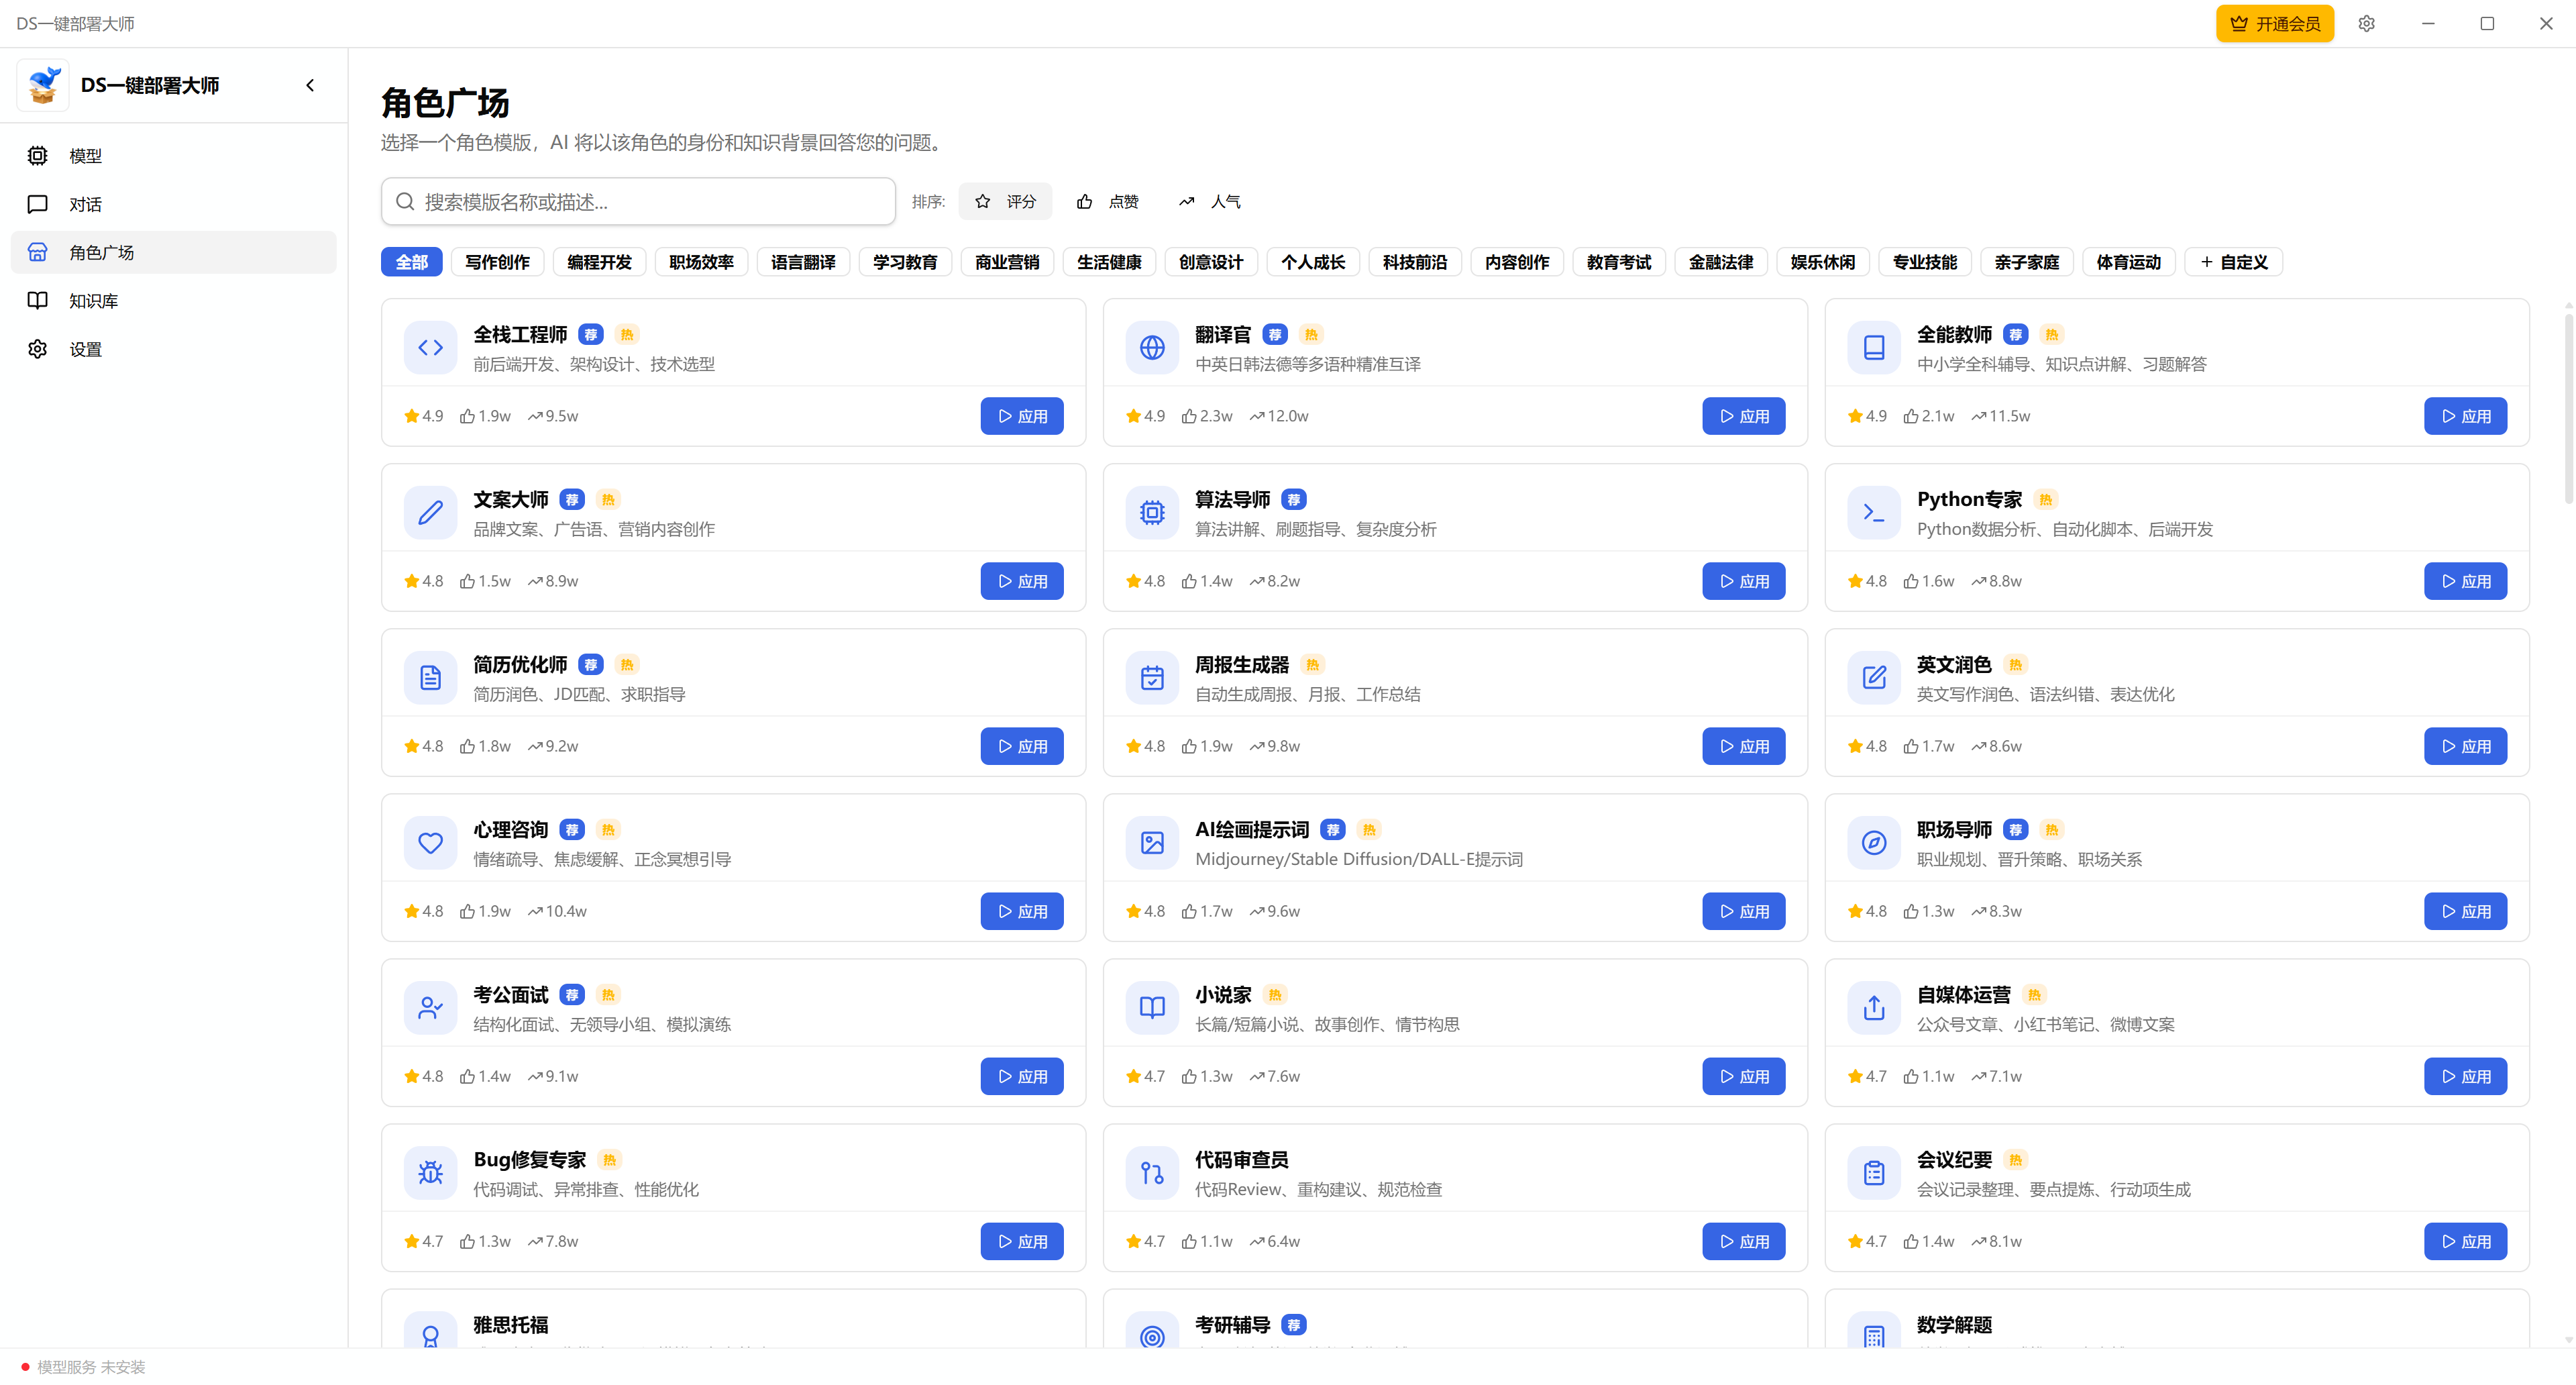Filter by 教育考试 category
The height and width of the screenshot is (1385, 2576).
pyautogui.click(x=1619, y=262)
